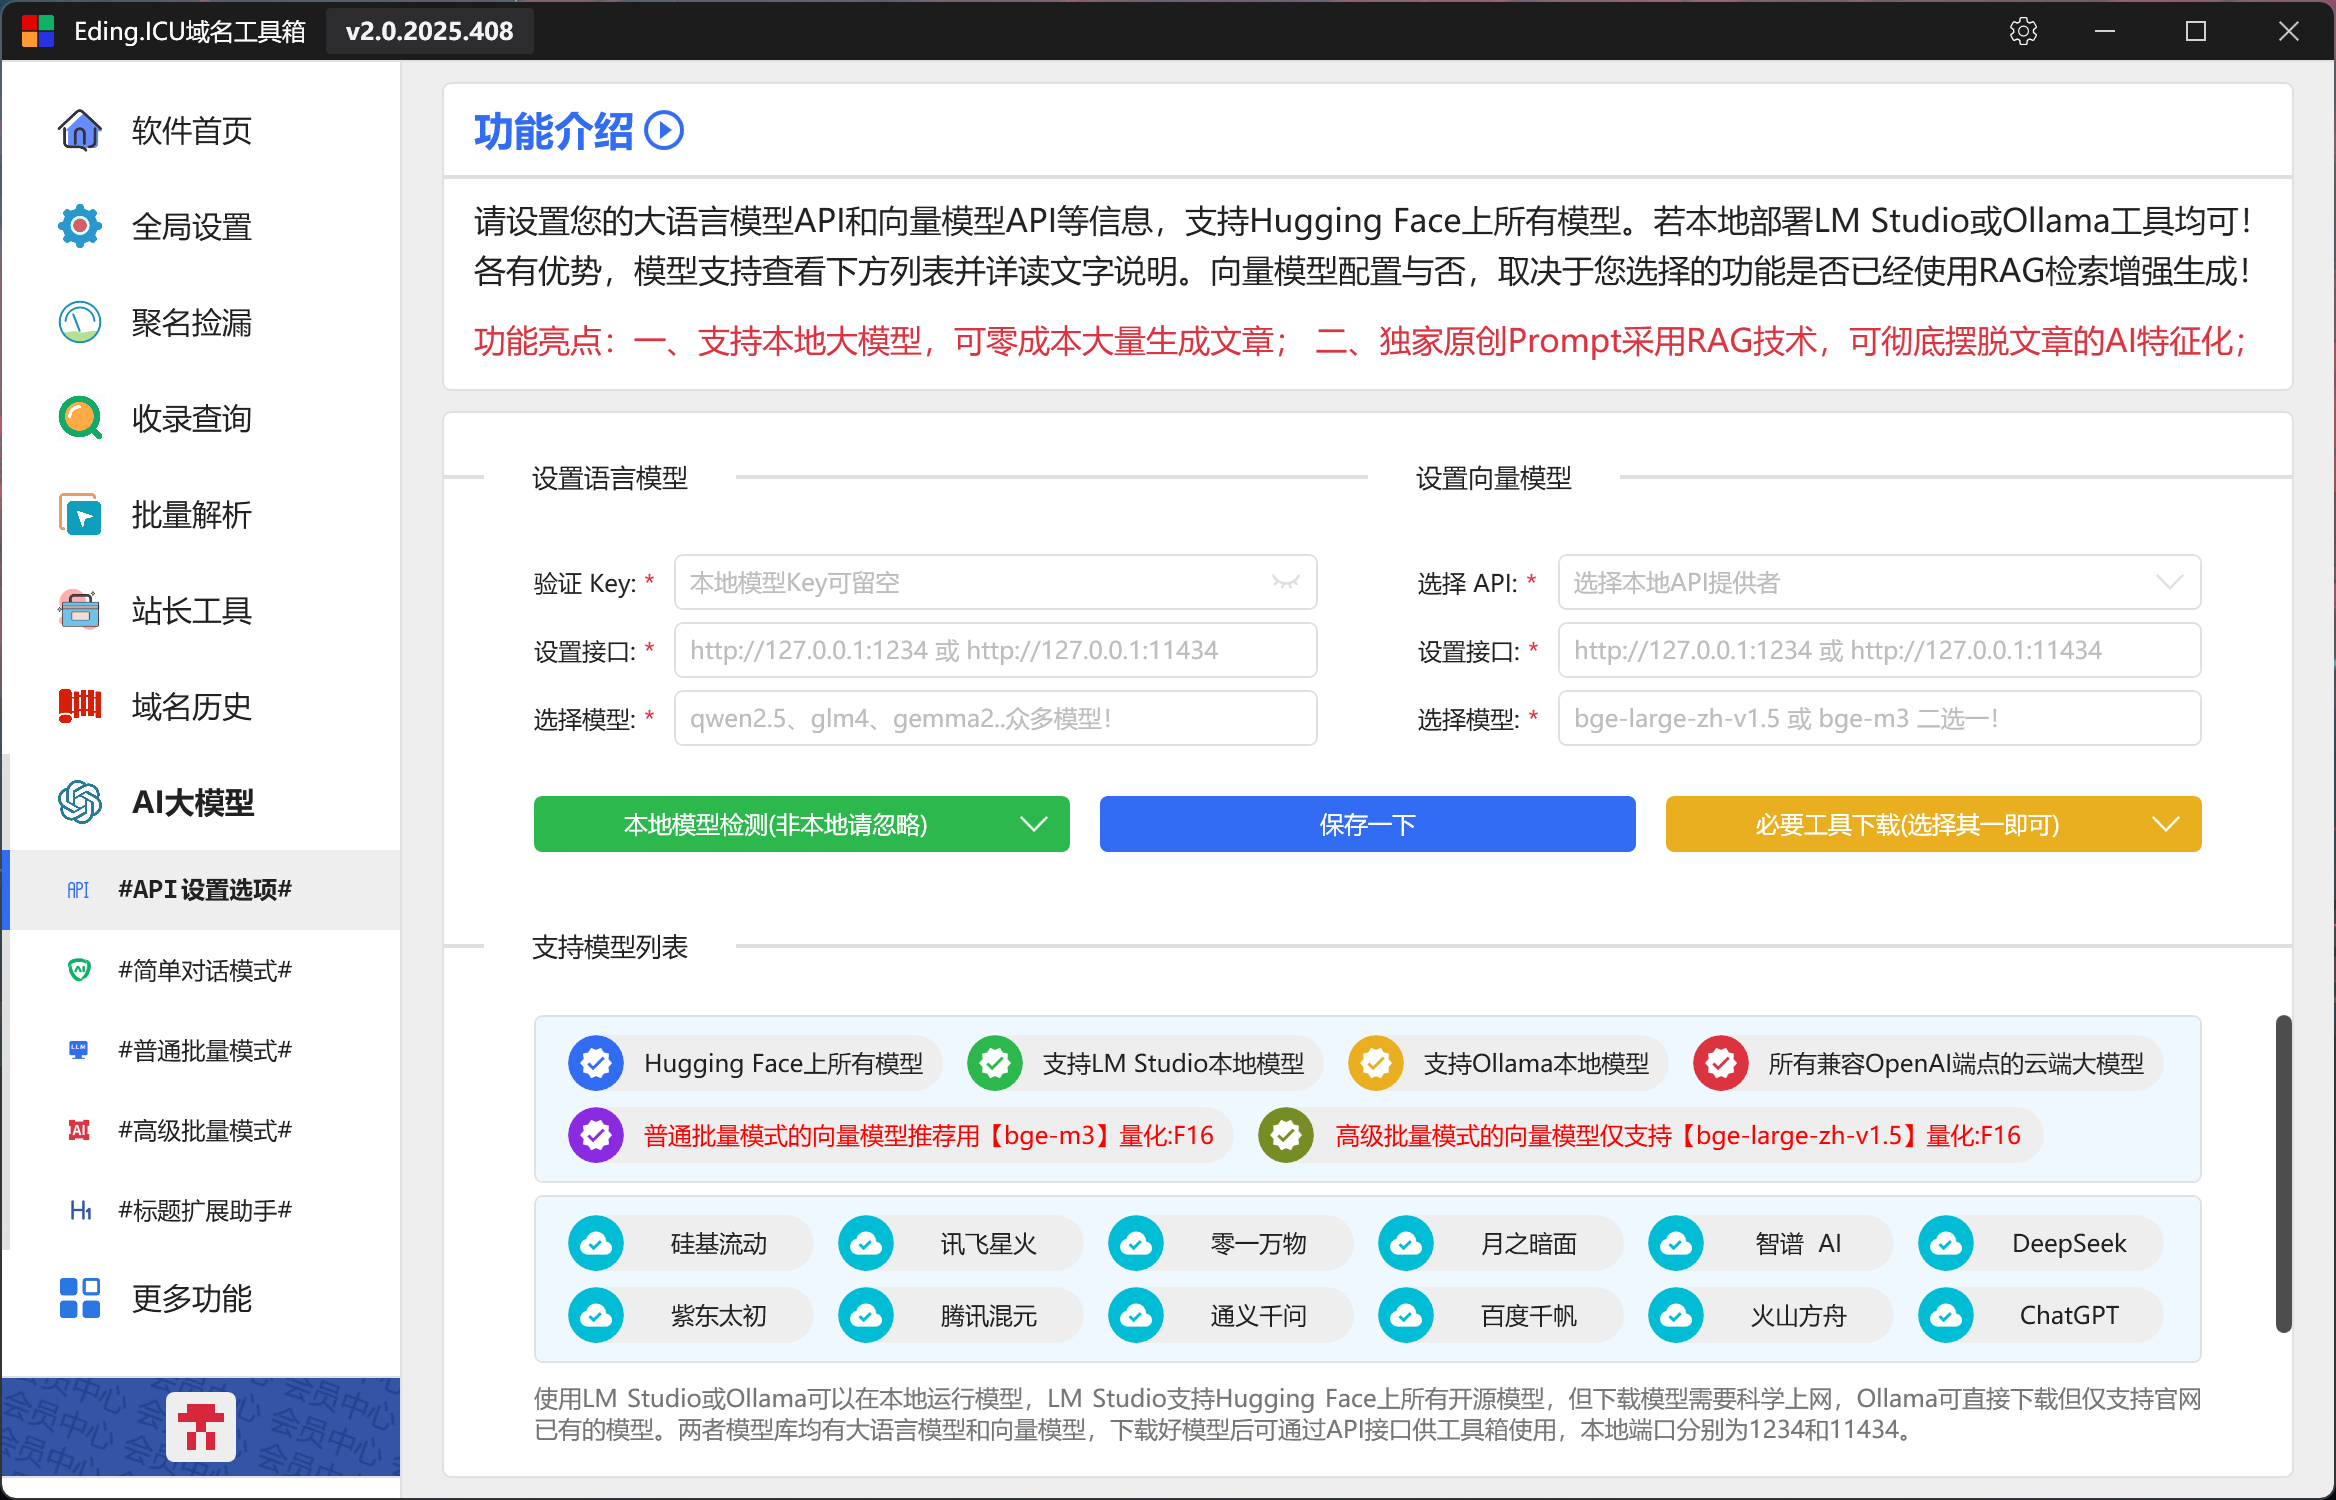Open the #标题扩展助手# menu item
The image size is (2336, 1500).
coord(201,1210)
